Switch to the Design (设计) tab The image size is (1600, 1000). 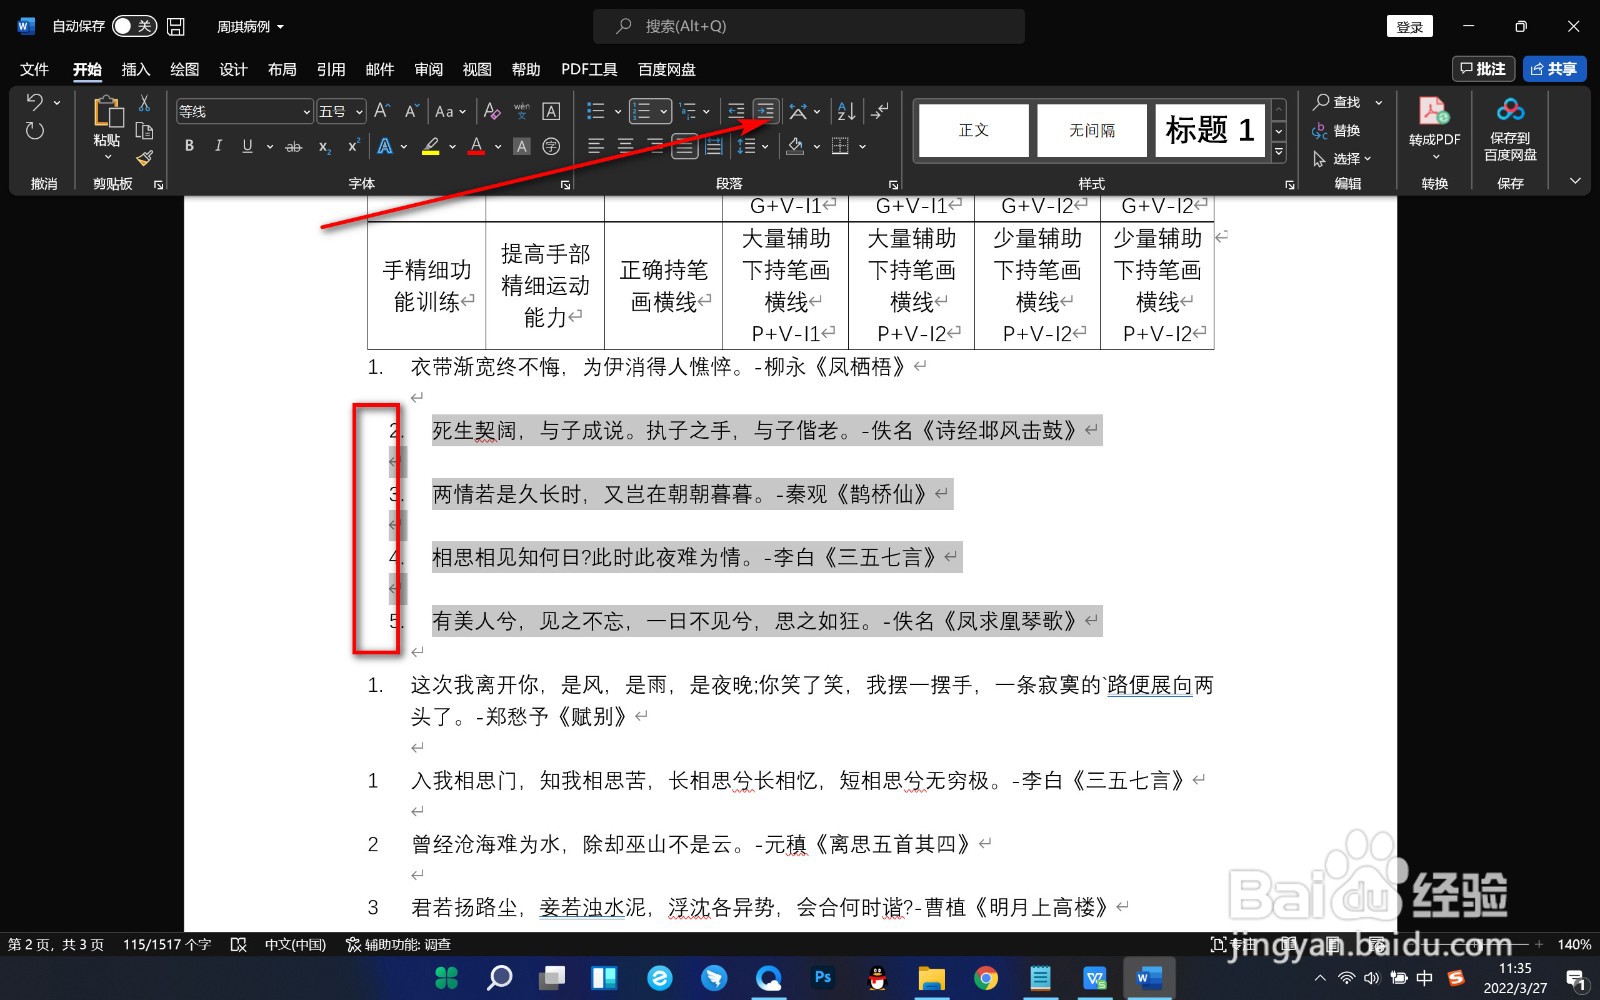click(233, 69)
